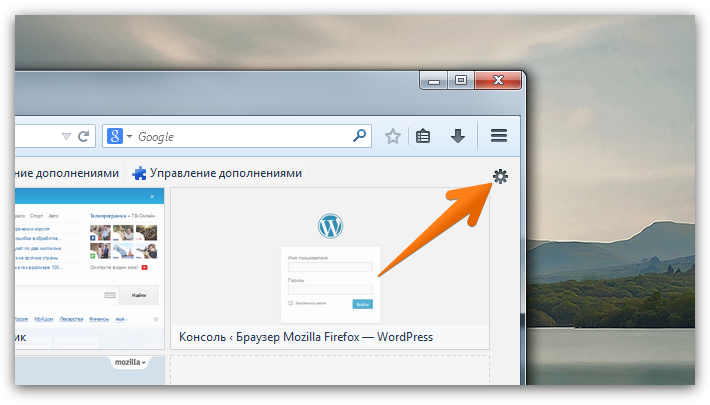The image size is (710, 405).
Task: Open the mozilla dropdown tab label
Action: [130, 362]
